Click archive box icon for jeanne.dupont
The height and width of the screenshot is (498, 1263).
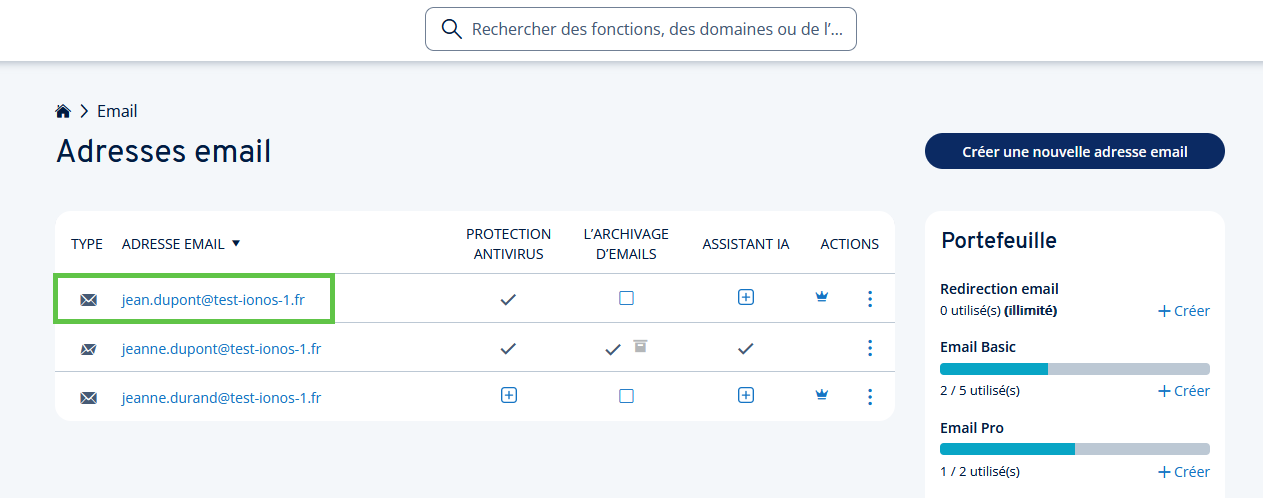640,345
